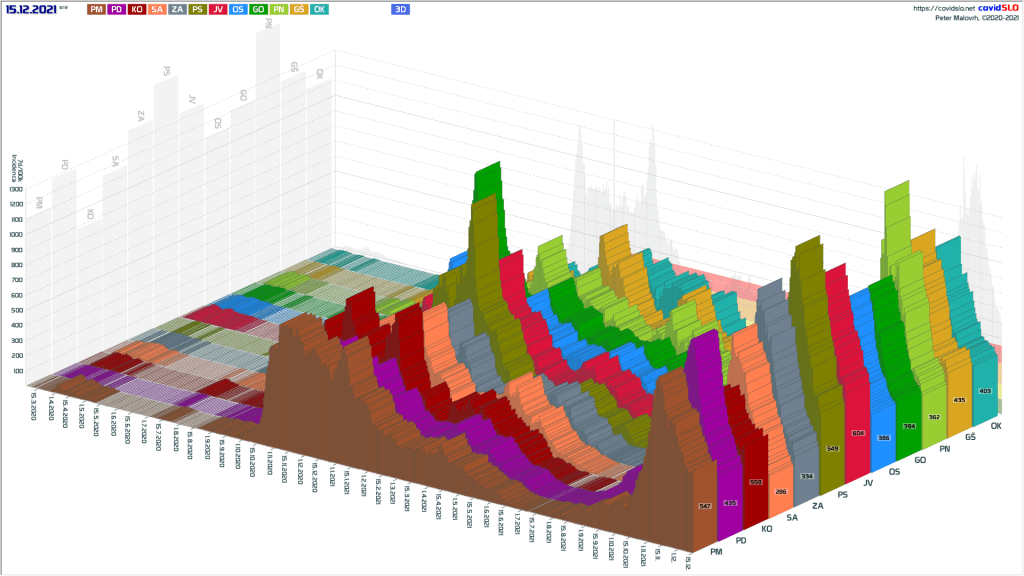1024x576 pixels.
Task: Click the orange SA legend button
Action: [157, 9]
